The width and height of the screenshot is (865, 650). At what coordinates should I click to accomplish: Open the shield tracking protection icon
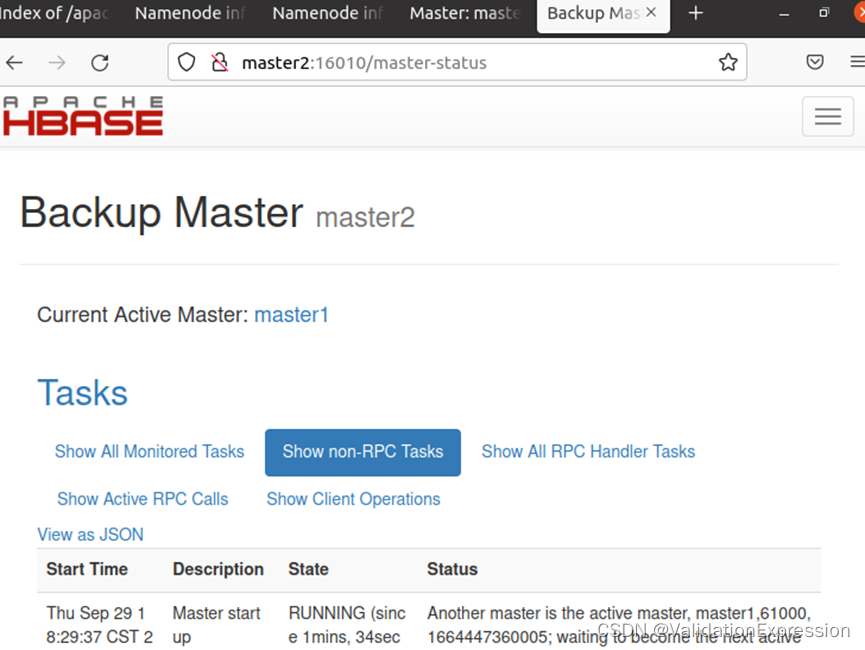coord(186,62)
